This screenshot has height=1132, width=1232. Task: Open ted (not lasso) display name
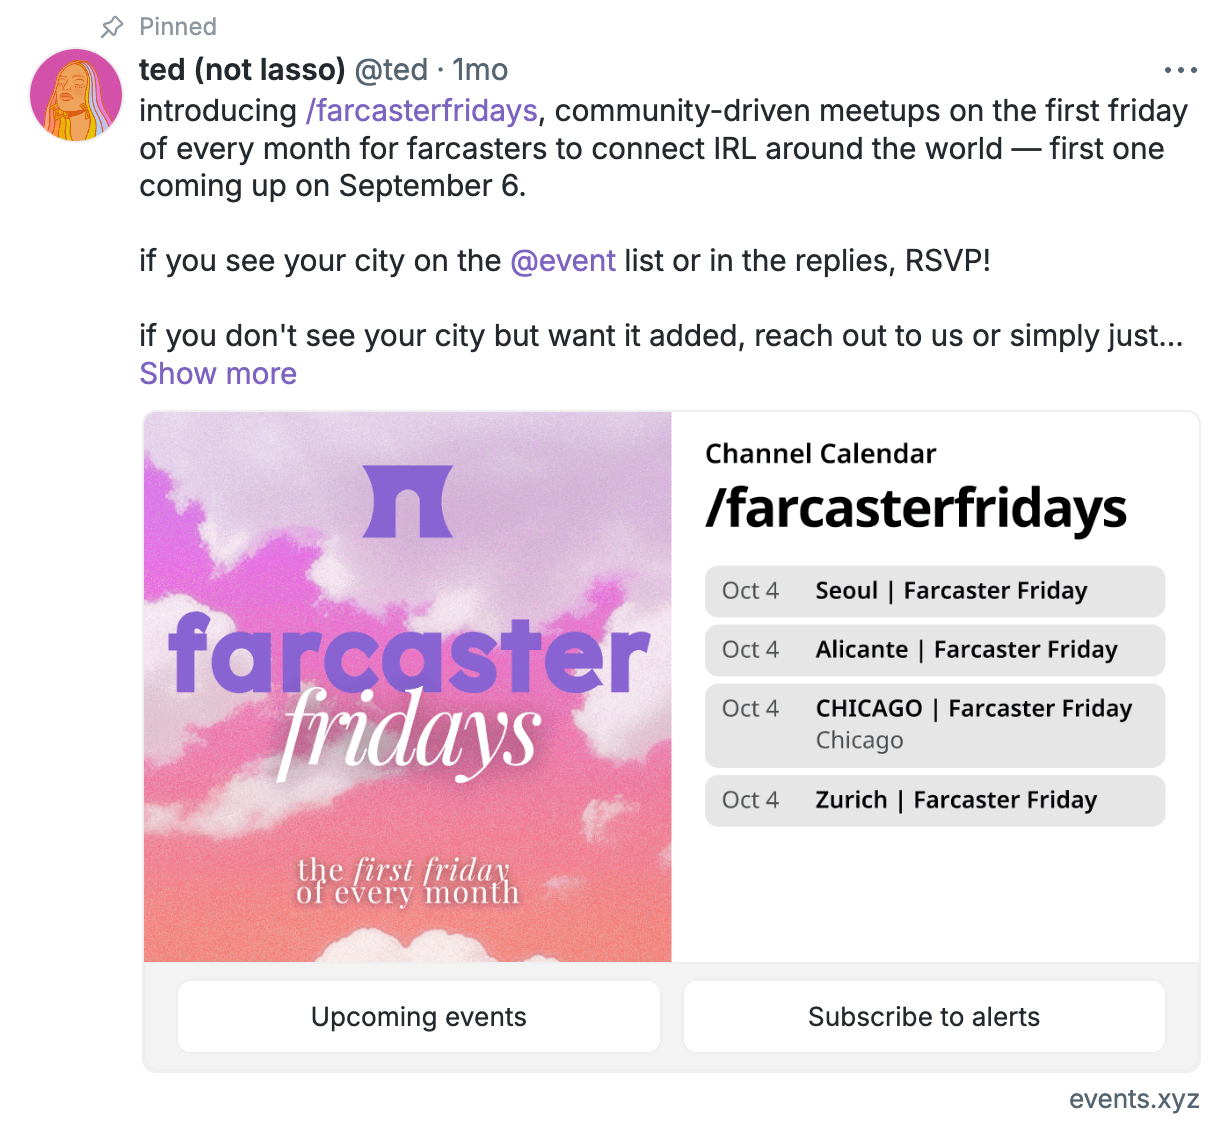242,70
